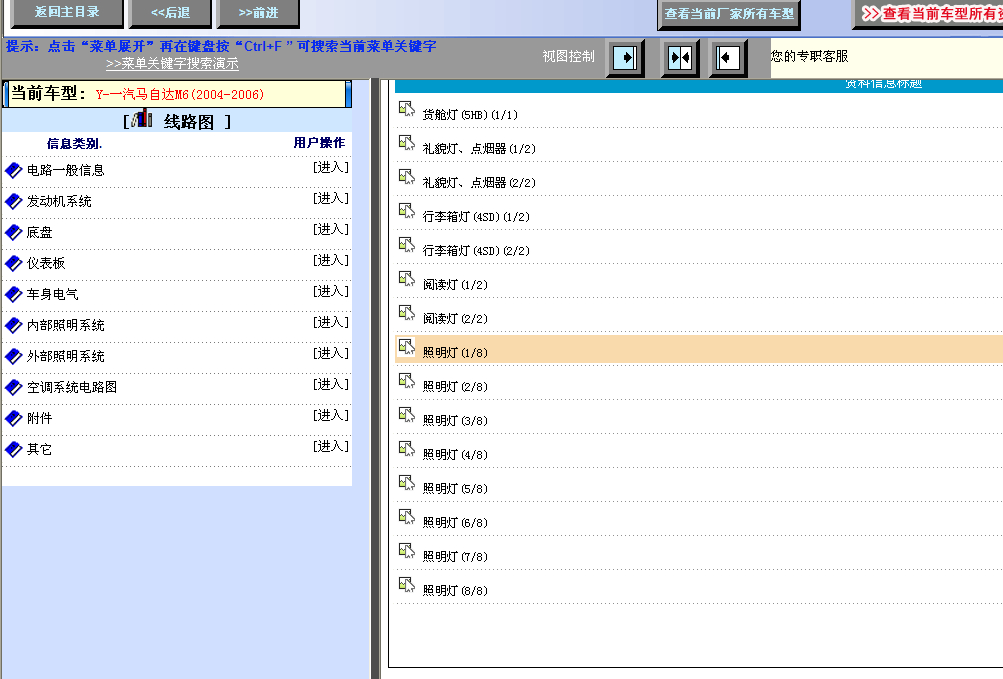Enter 内部照明系统 via its [进入] link
The height and width of the screenshot is (679, 1003).
point(331,323)
